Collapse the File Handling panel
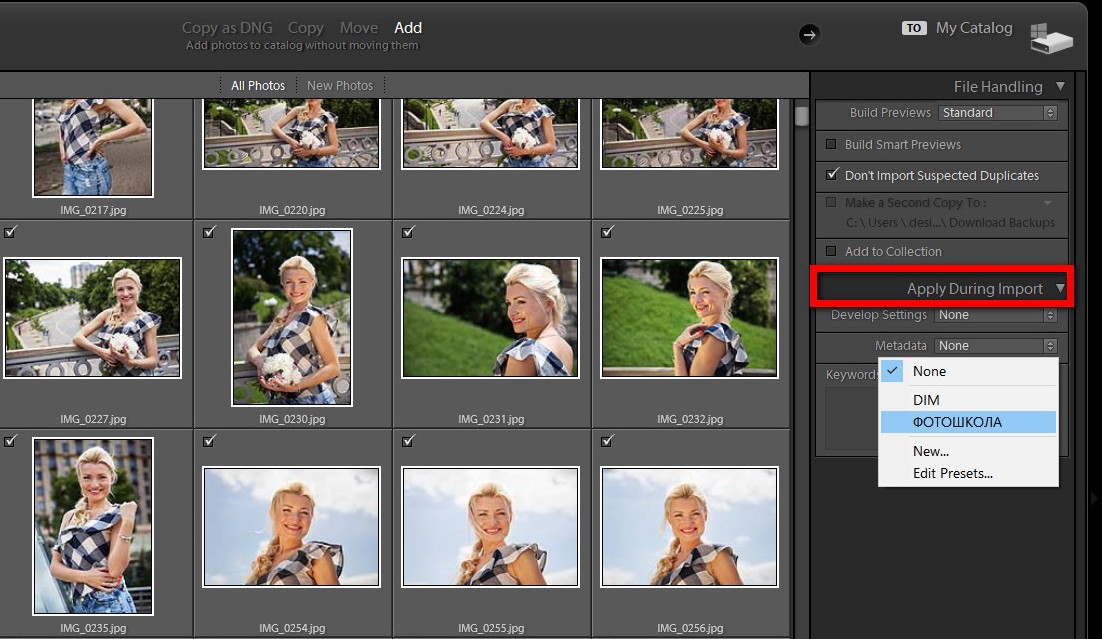The width and height of the screenshot is (1102, 639). 1060,86
